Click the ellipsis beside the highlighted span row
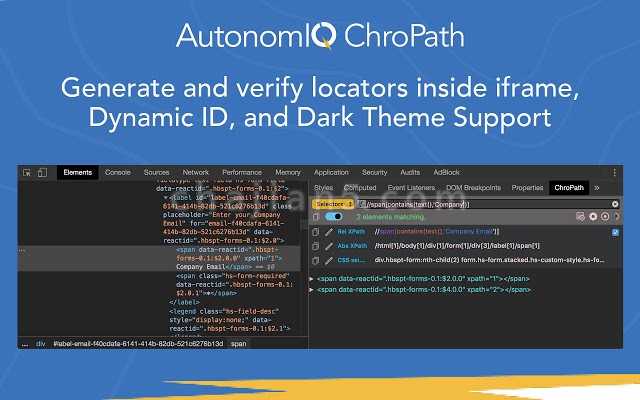Image resolution: width=640 pixels, height=400 pixels. click(22, 250)
